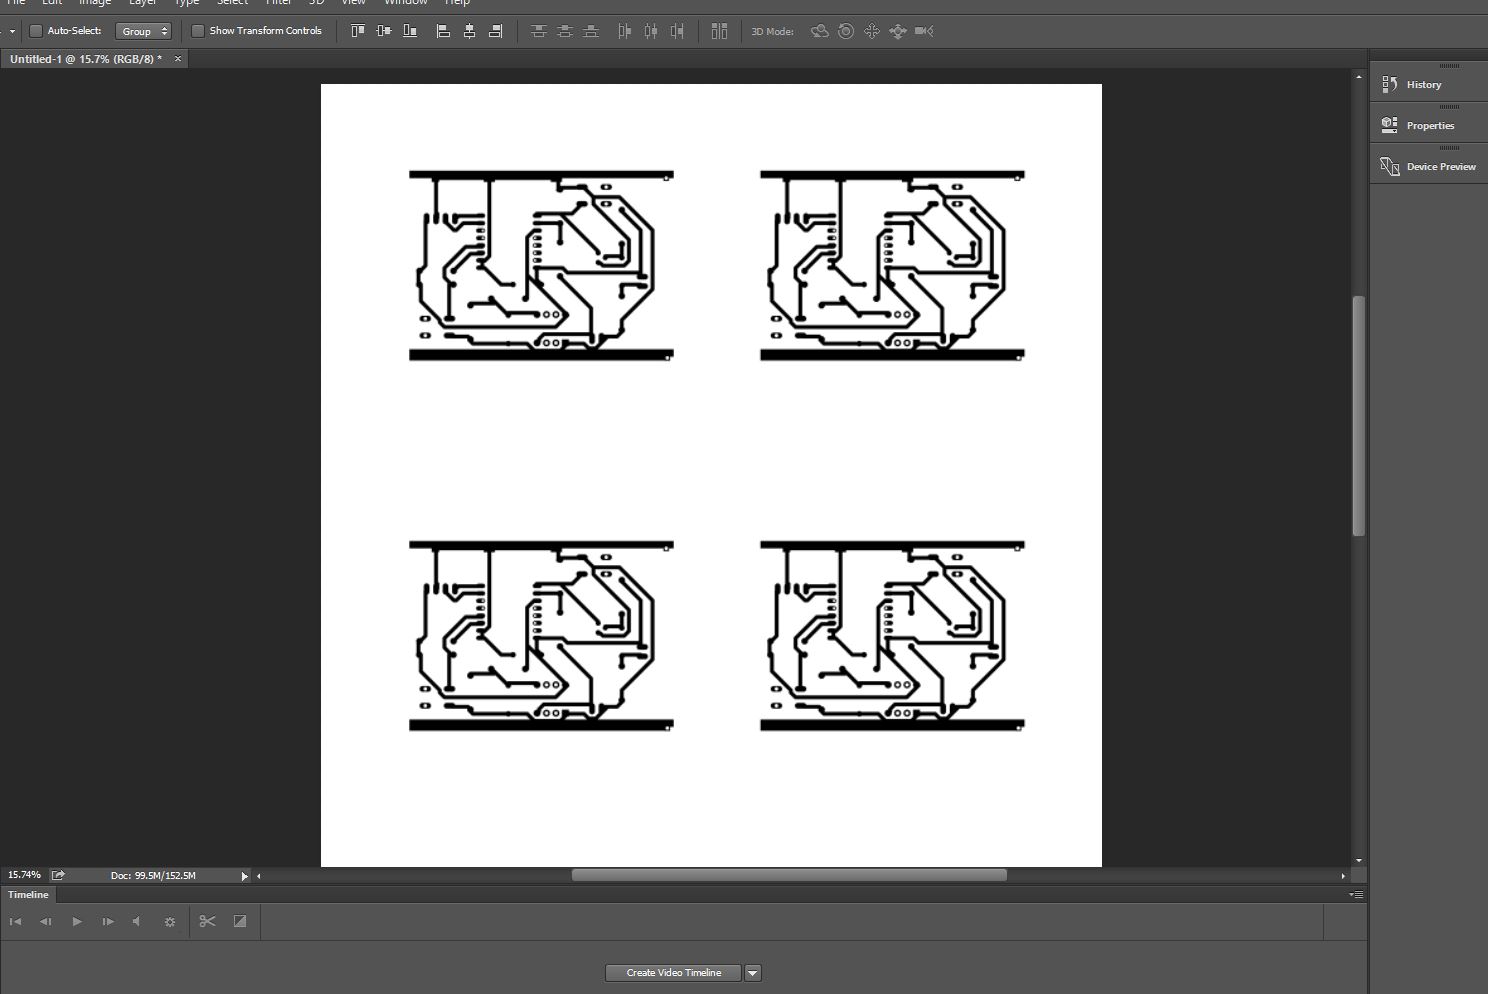This screenshot has width=1488, height=994.
Task: Click the Auto-Align Layers icon
Action: [x=719, y=31]
